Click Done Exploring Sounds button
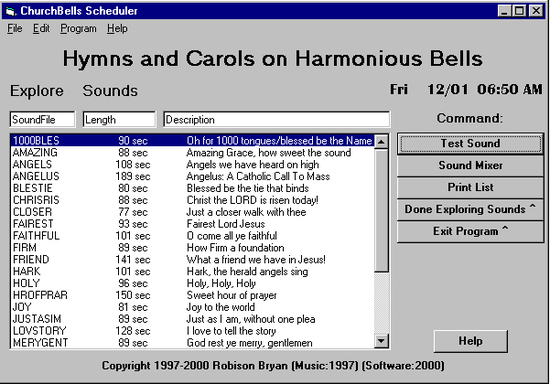This screenshot has height=384, width=550. click(x=470, y=209)
